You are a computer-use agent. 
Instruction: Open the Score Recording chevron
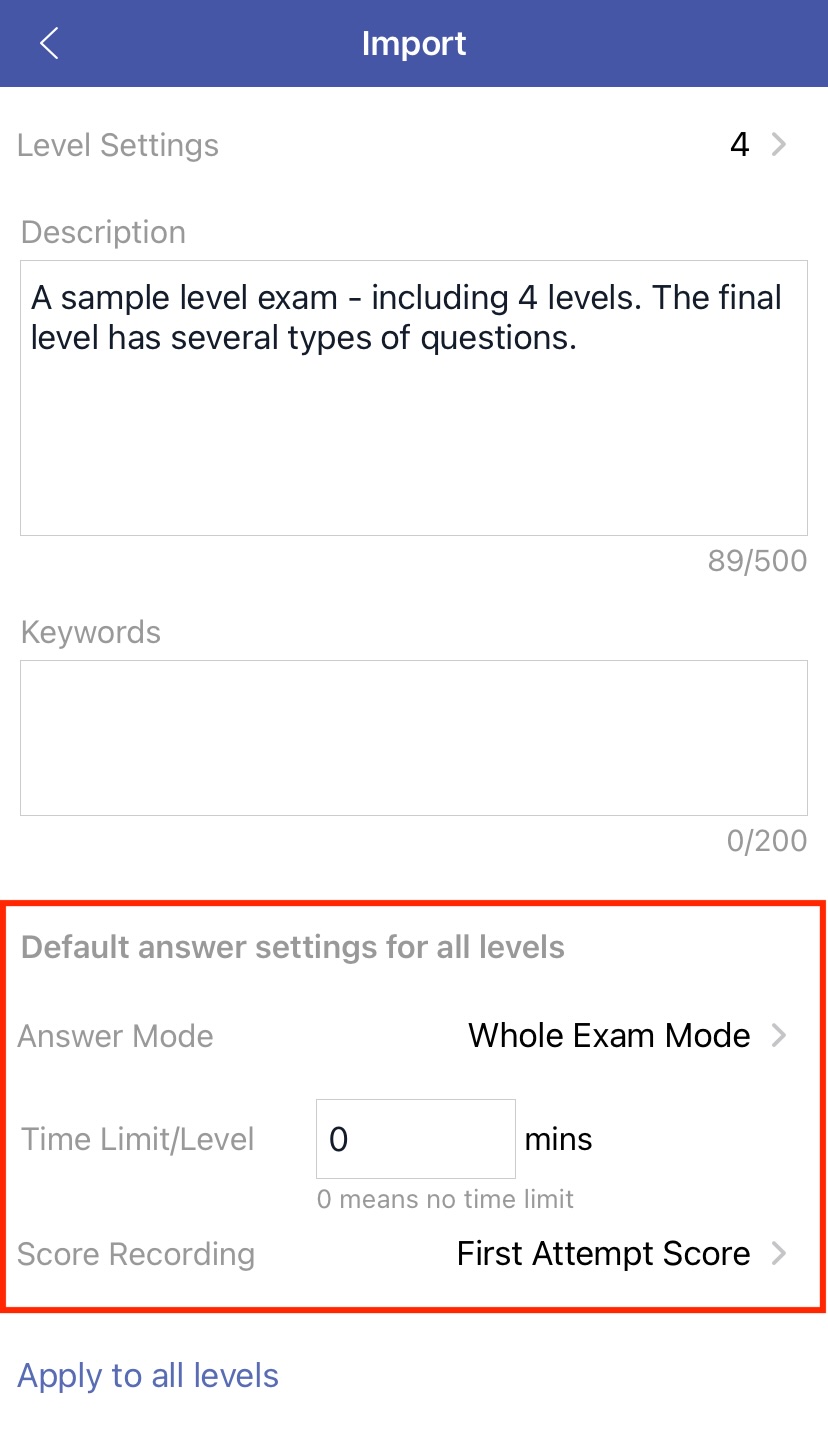tap(780, 1253)
